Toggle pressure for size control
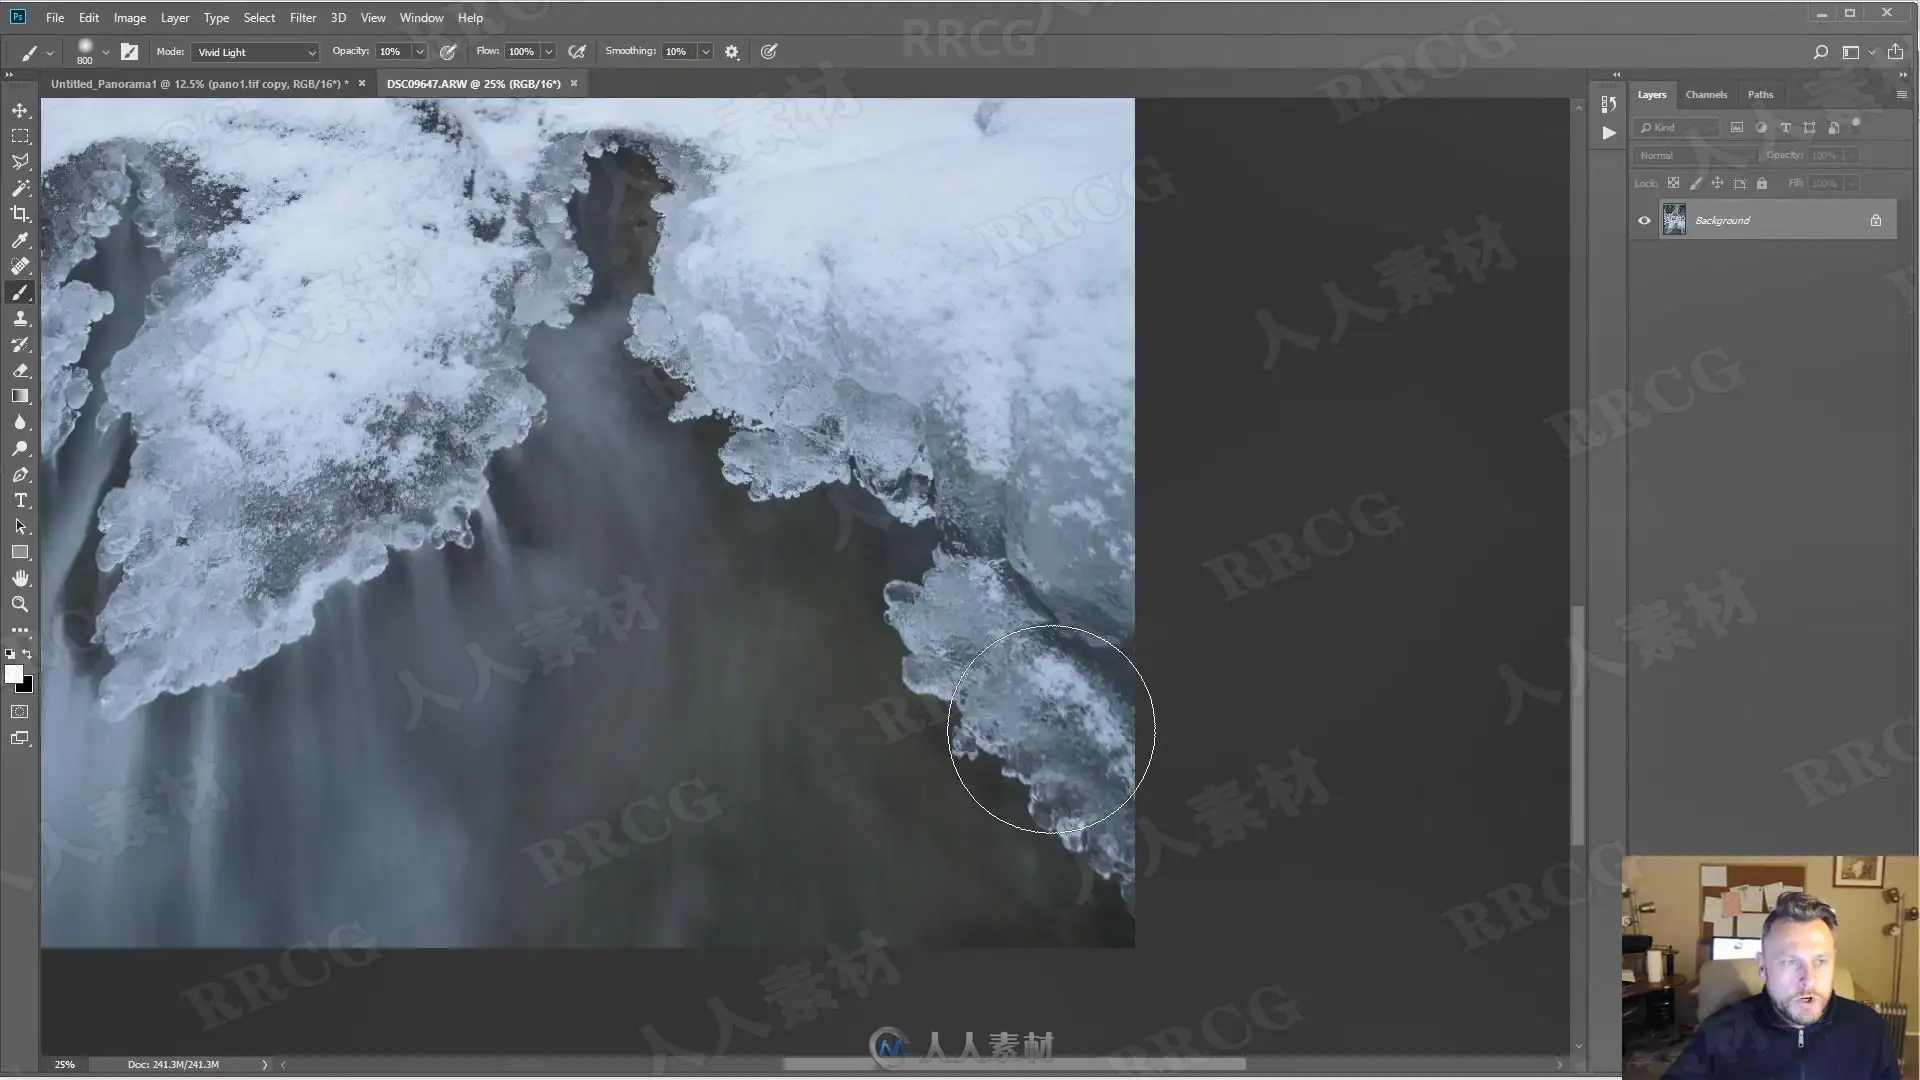This screenshot has width=1920, height=1080. tap(769, 52)
